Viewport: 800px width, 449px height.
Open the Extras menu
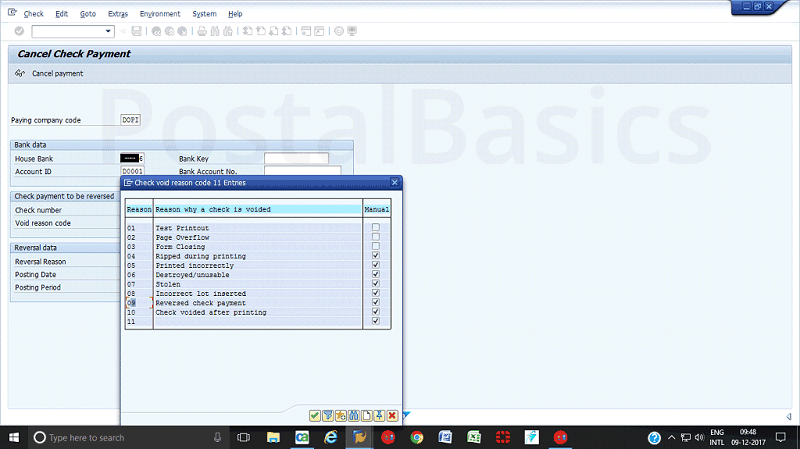(117, 14)
